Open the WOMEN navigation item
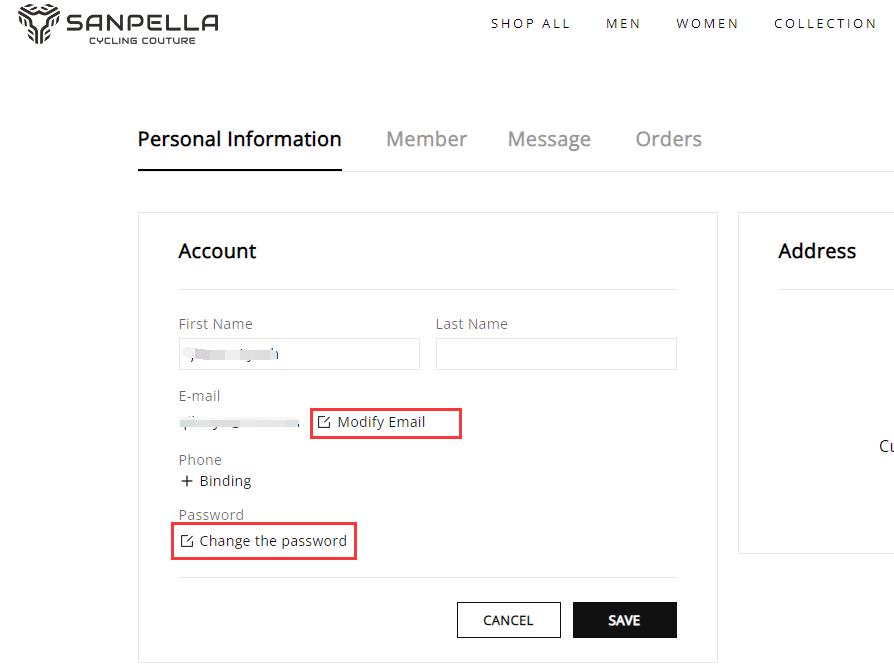894x668 pixels. tap(707, 24)
